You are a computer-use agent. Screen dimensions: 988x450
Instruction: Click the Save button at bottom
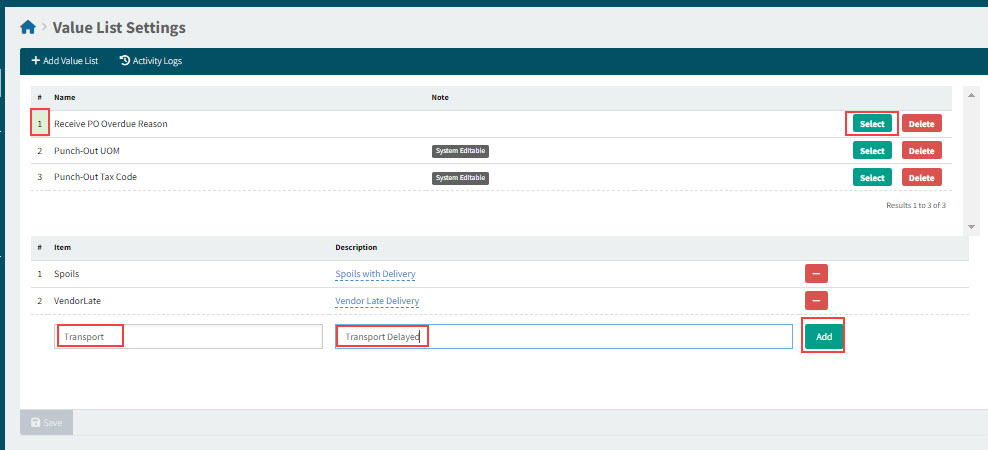click(46, 423)
